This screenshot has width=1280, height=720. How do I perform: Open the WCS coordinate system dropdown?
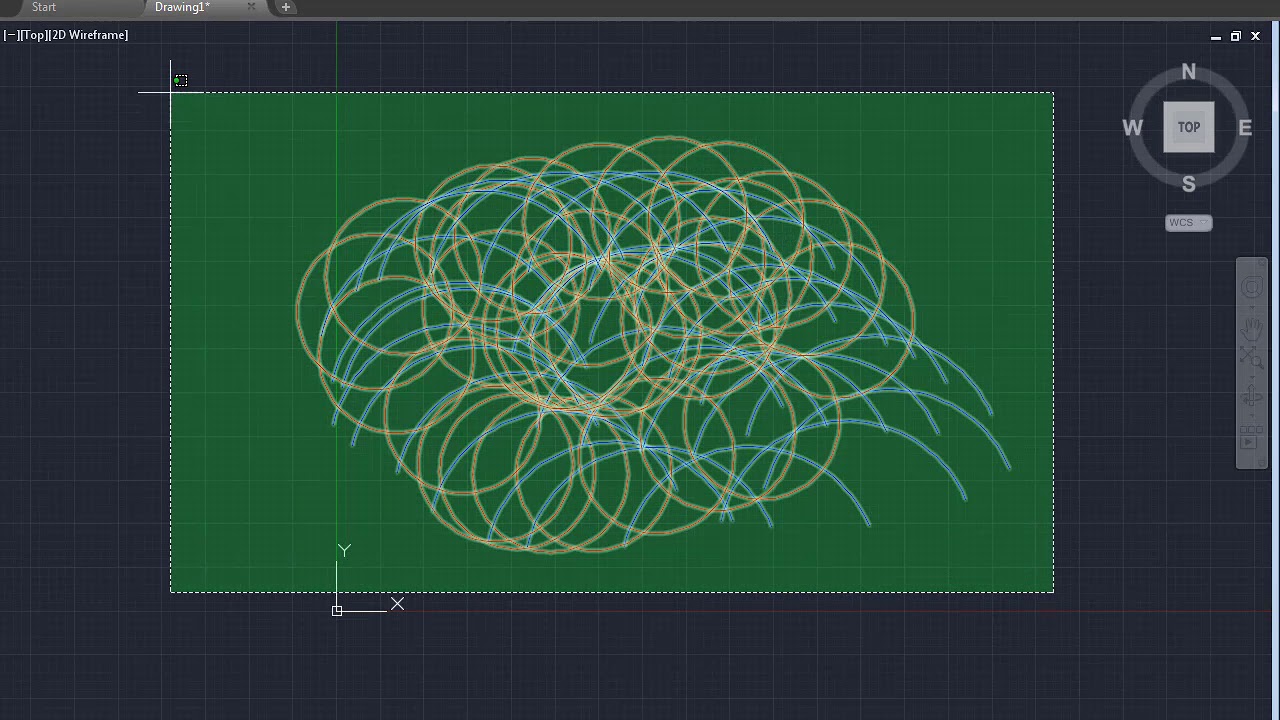point(1189,223)
